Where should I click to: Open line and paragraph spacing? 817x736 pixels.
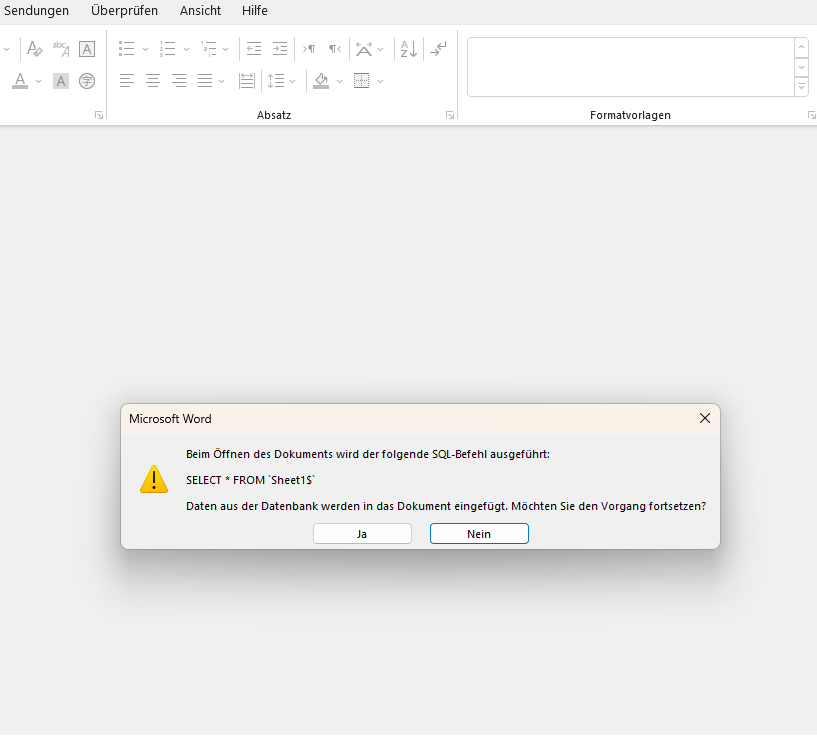click(x=276, y=81)
